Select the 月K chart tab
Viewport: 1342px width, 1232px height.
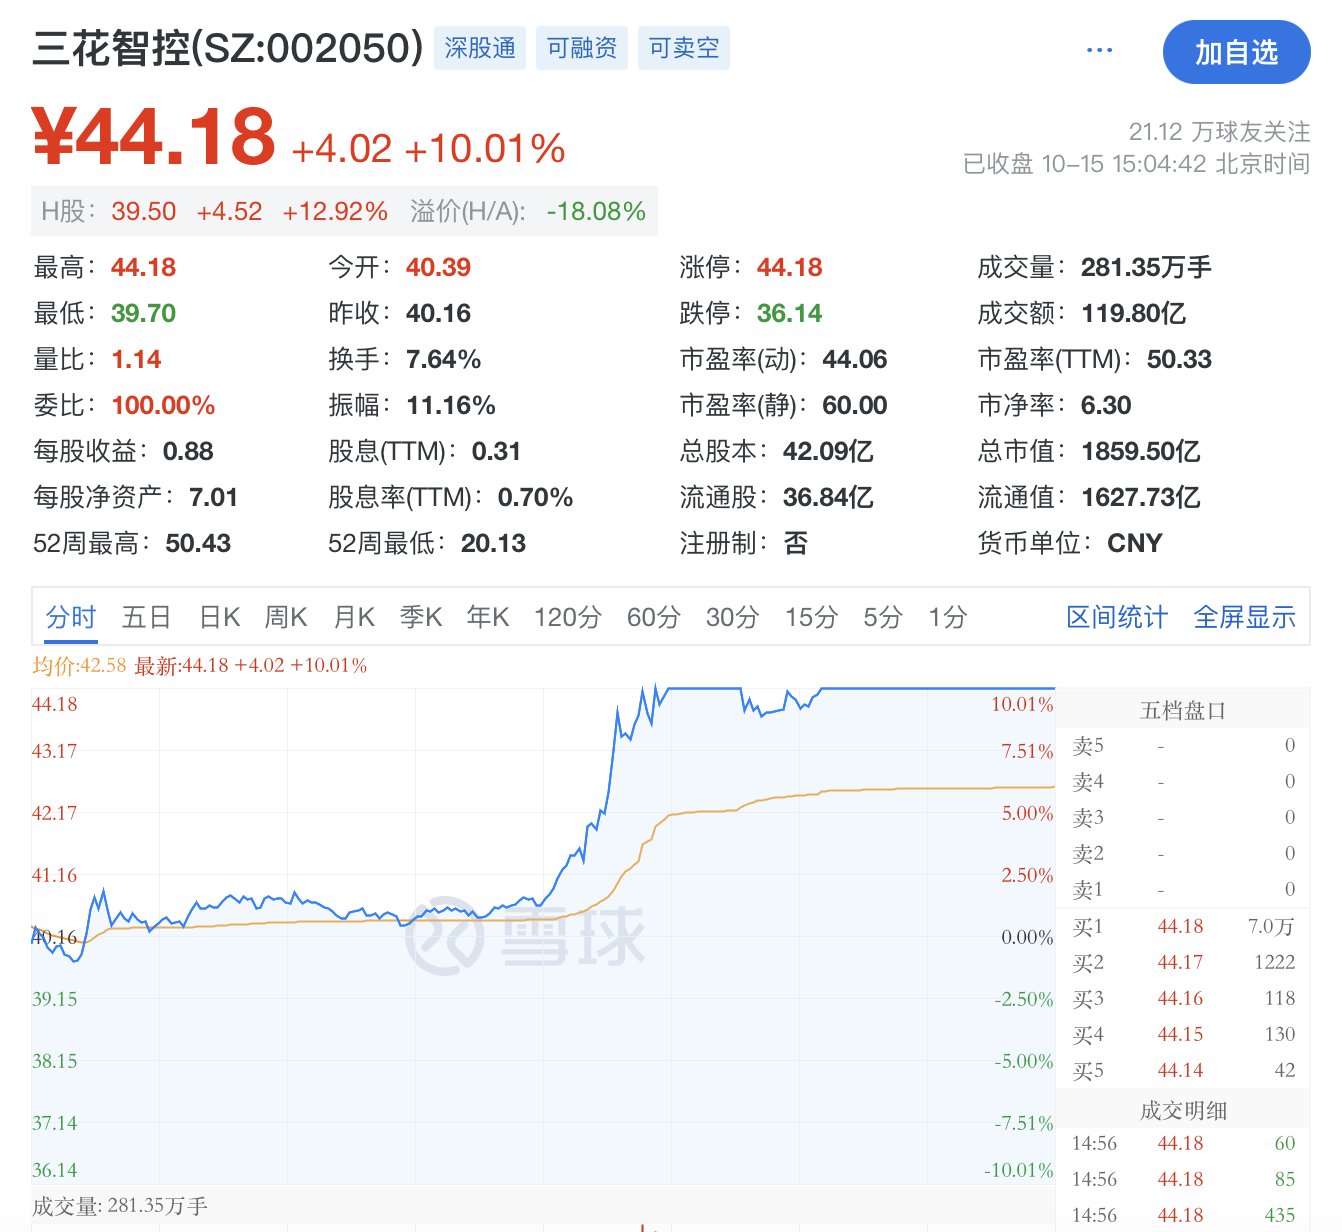point(354,617)
